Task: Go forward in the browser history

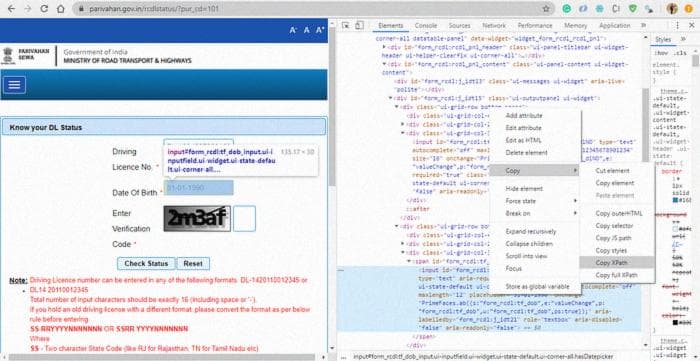Action: pyautogui.click(x=28, y=8)
